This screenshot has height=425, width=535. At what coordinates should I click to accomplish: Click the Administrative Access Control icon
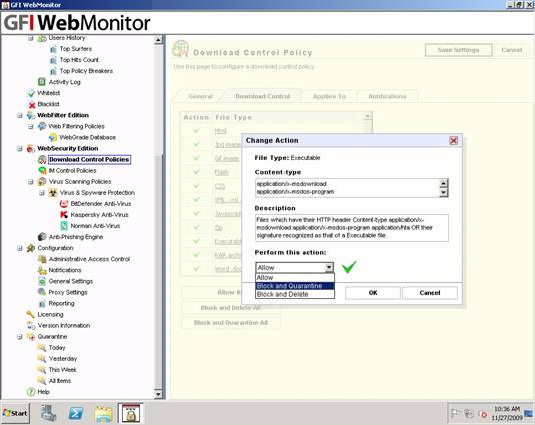(x=42, y=259)
